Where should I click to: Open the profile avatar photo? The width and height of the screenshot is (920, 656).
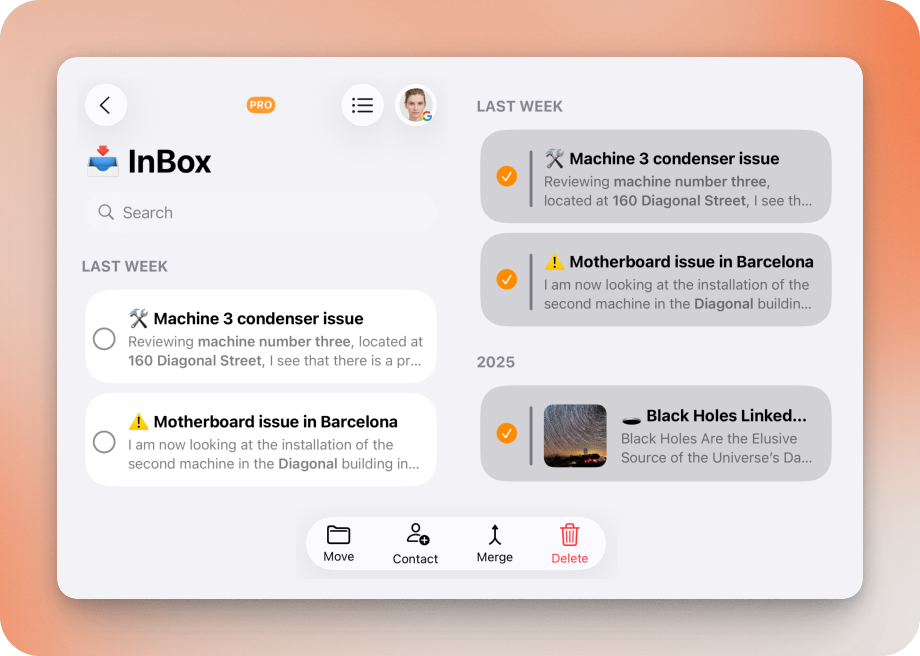pos(416,104)
